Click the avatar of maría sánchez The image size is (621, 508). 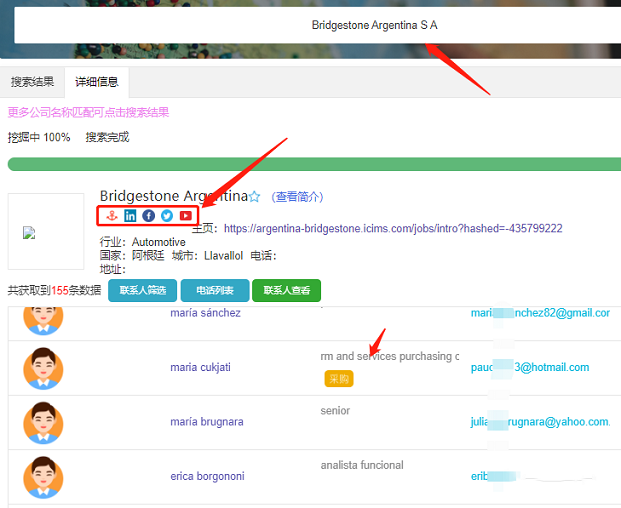[x=43, y=320]
